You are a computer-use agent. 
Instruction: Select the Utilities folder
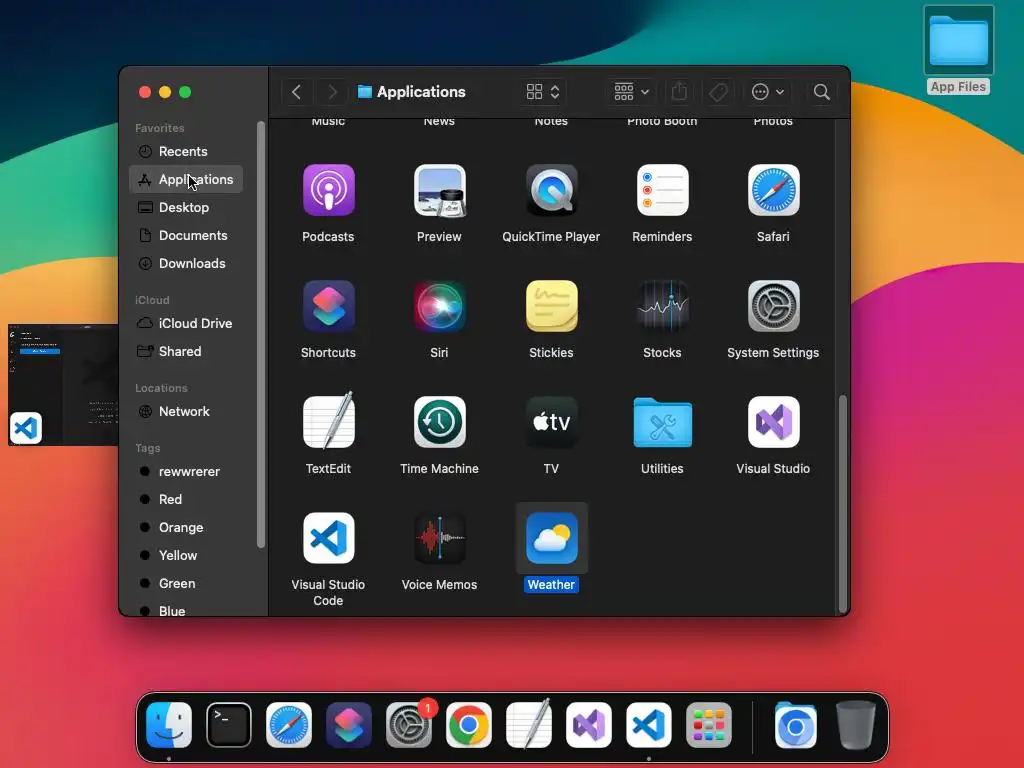click(x=662, y=423)
